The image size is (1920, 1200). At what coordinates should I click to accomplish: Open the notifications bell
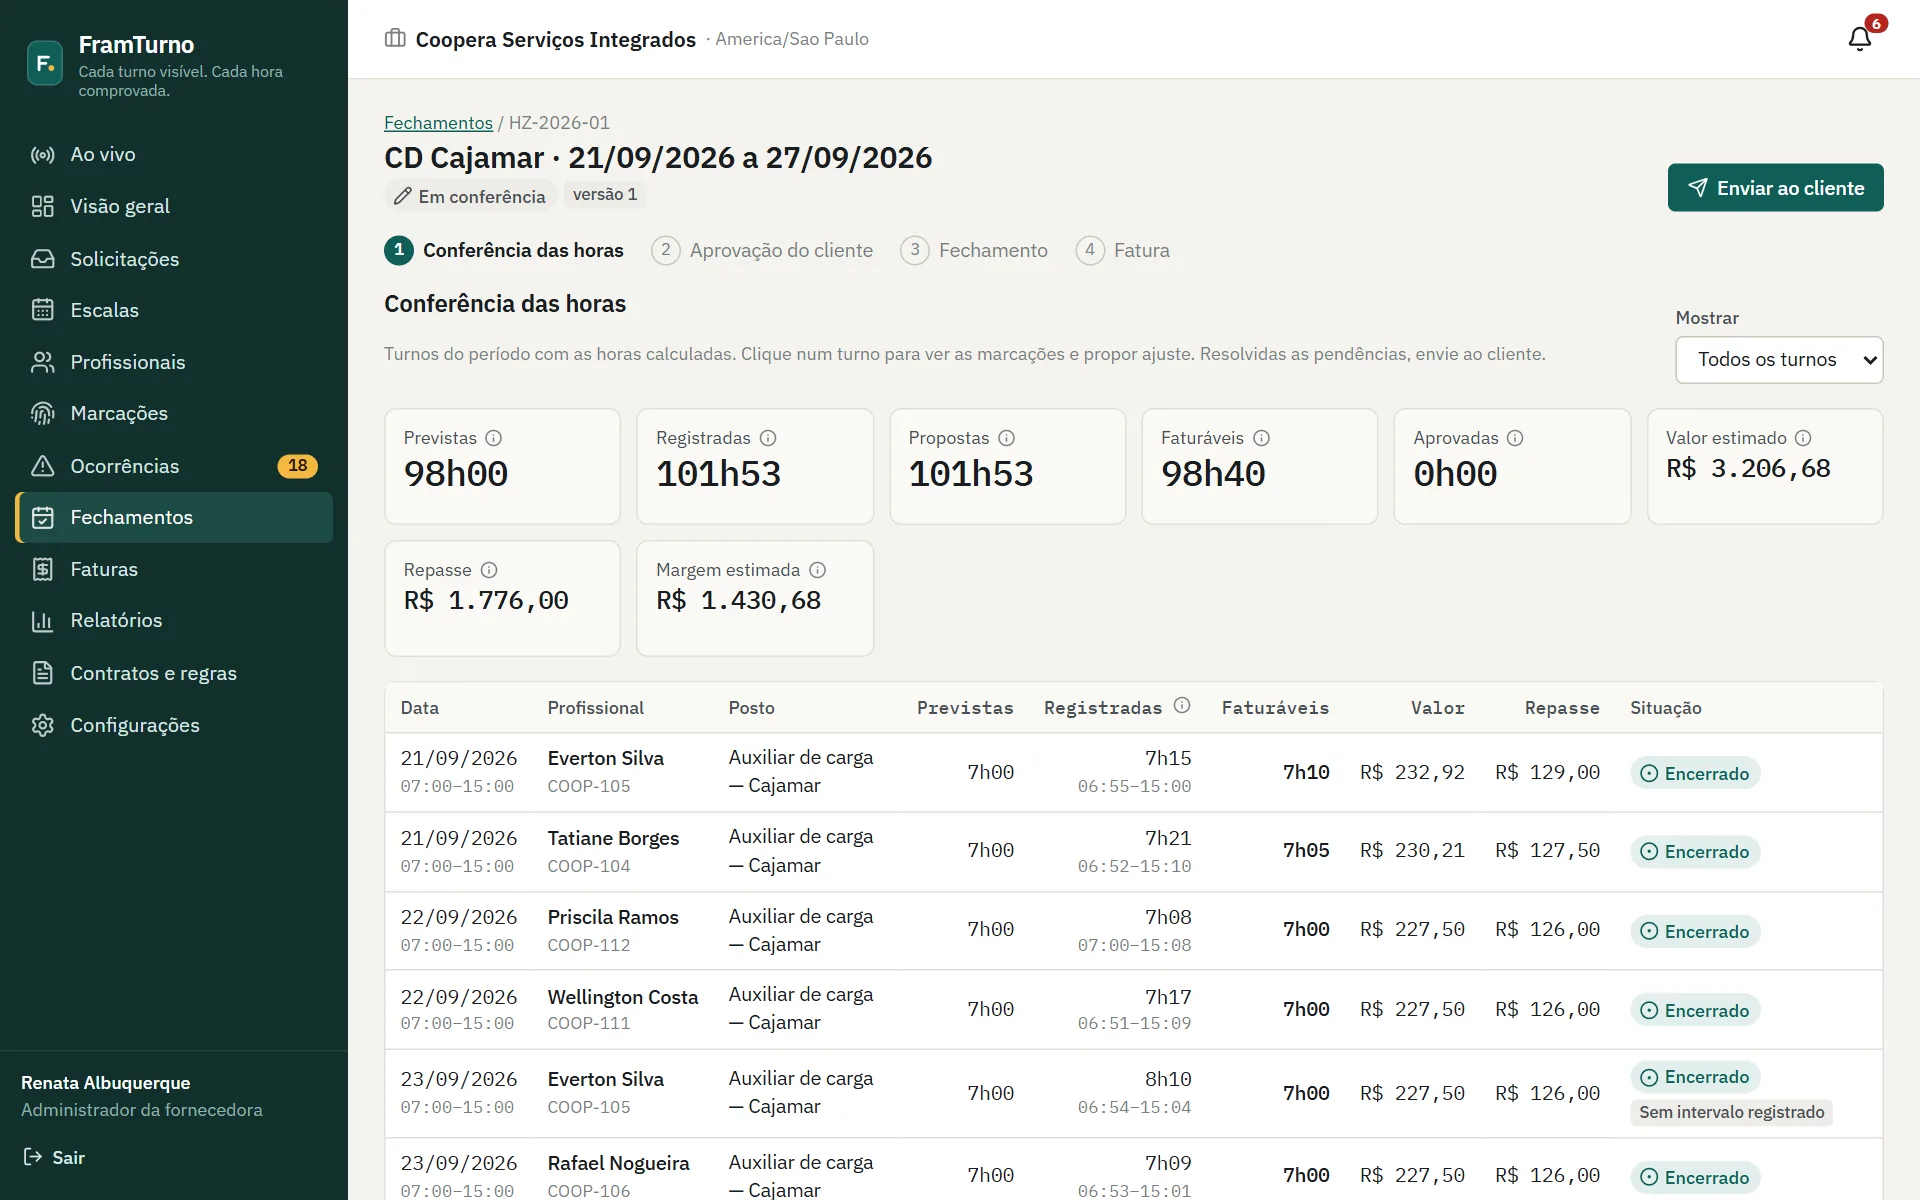pos(1859,39)
